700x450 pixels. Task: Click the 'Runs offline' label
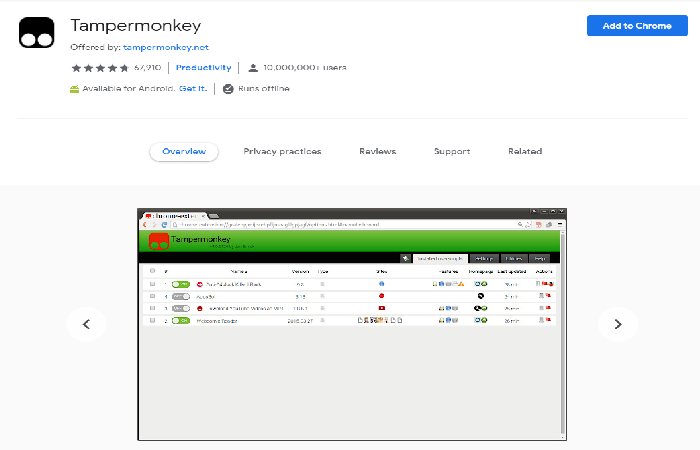(x=263, y=88)
